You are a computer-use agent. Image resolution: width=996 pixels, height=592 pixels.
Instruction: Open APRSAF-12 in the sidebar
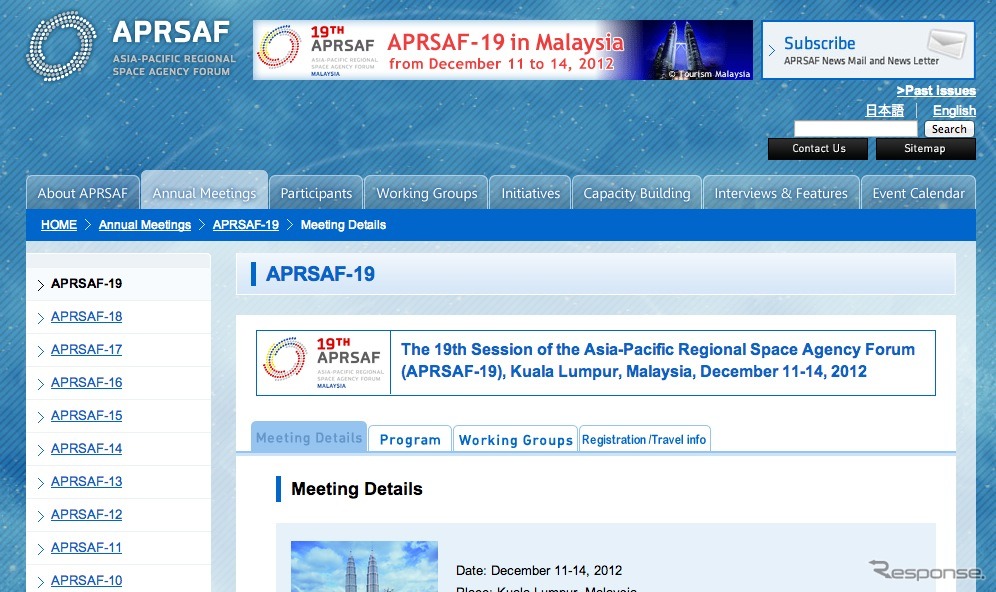point(86,515)
